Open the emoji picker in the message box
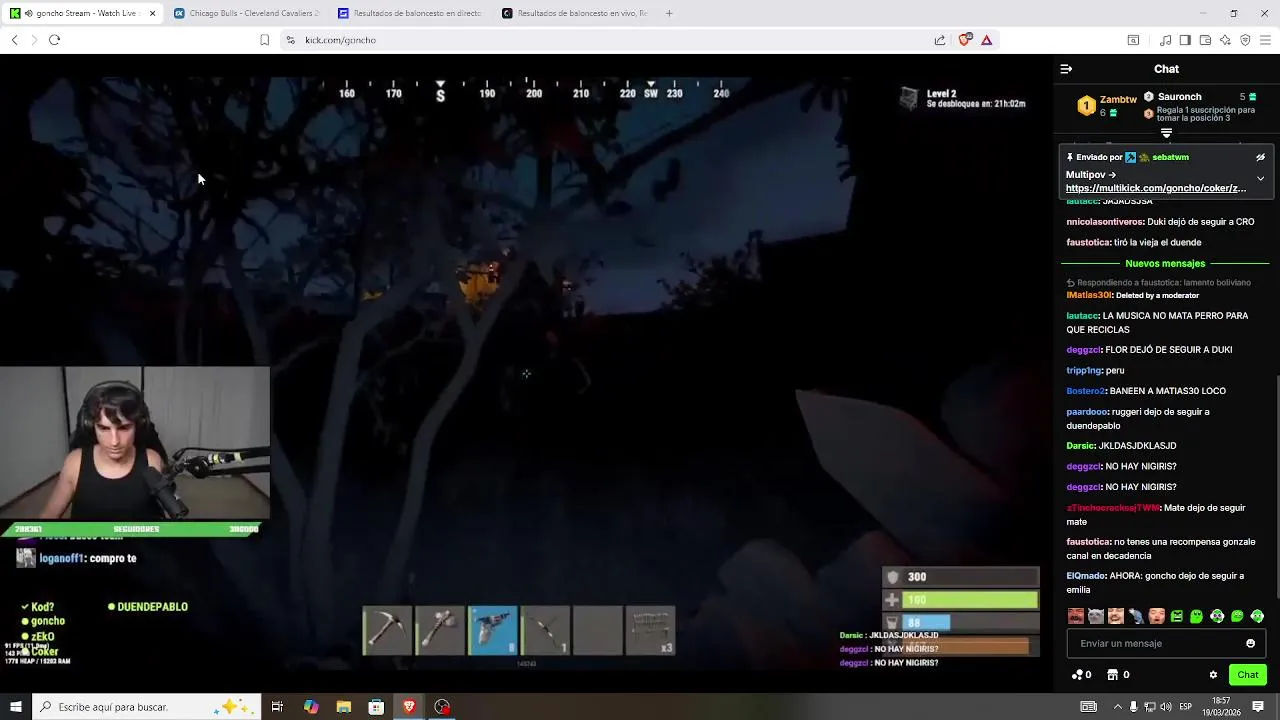1280x720 pixels. coord(1250,643)
